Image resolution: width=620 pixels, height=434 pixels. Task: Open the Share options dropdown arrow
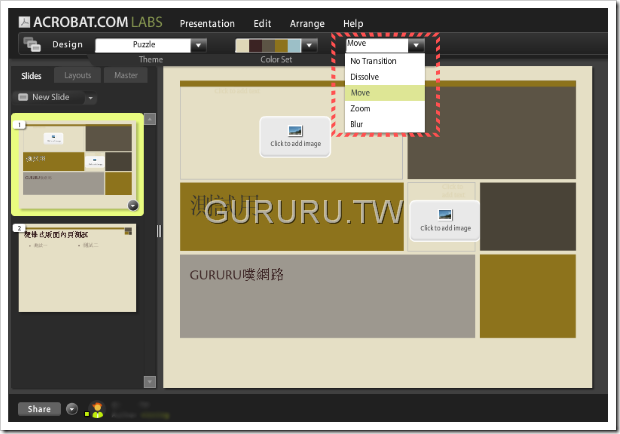point(72,409)
